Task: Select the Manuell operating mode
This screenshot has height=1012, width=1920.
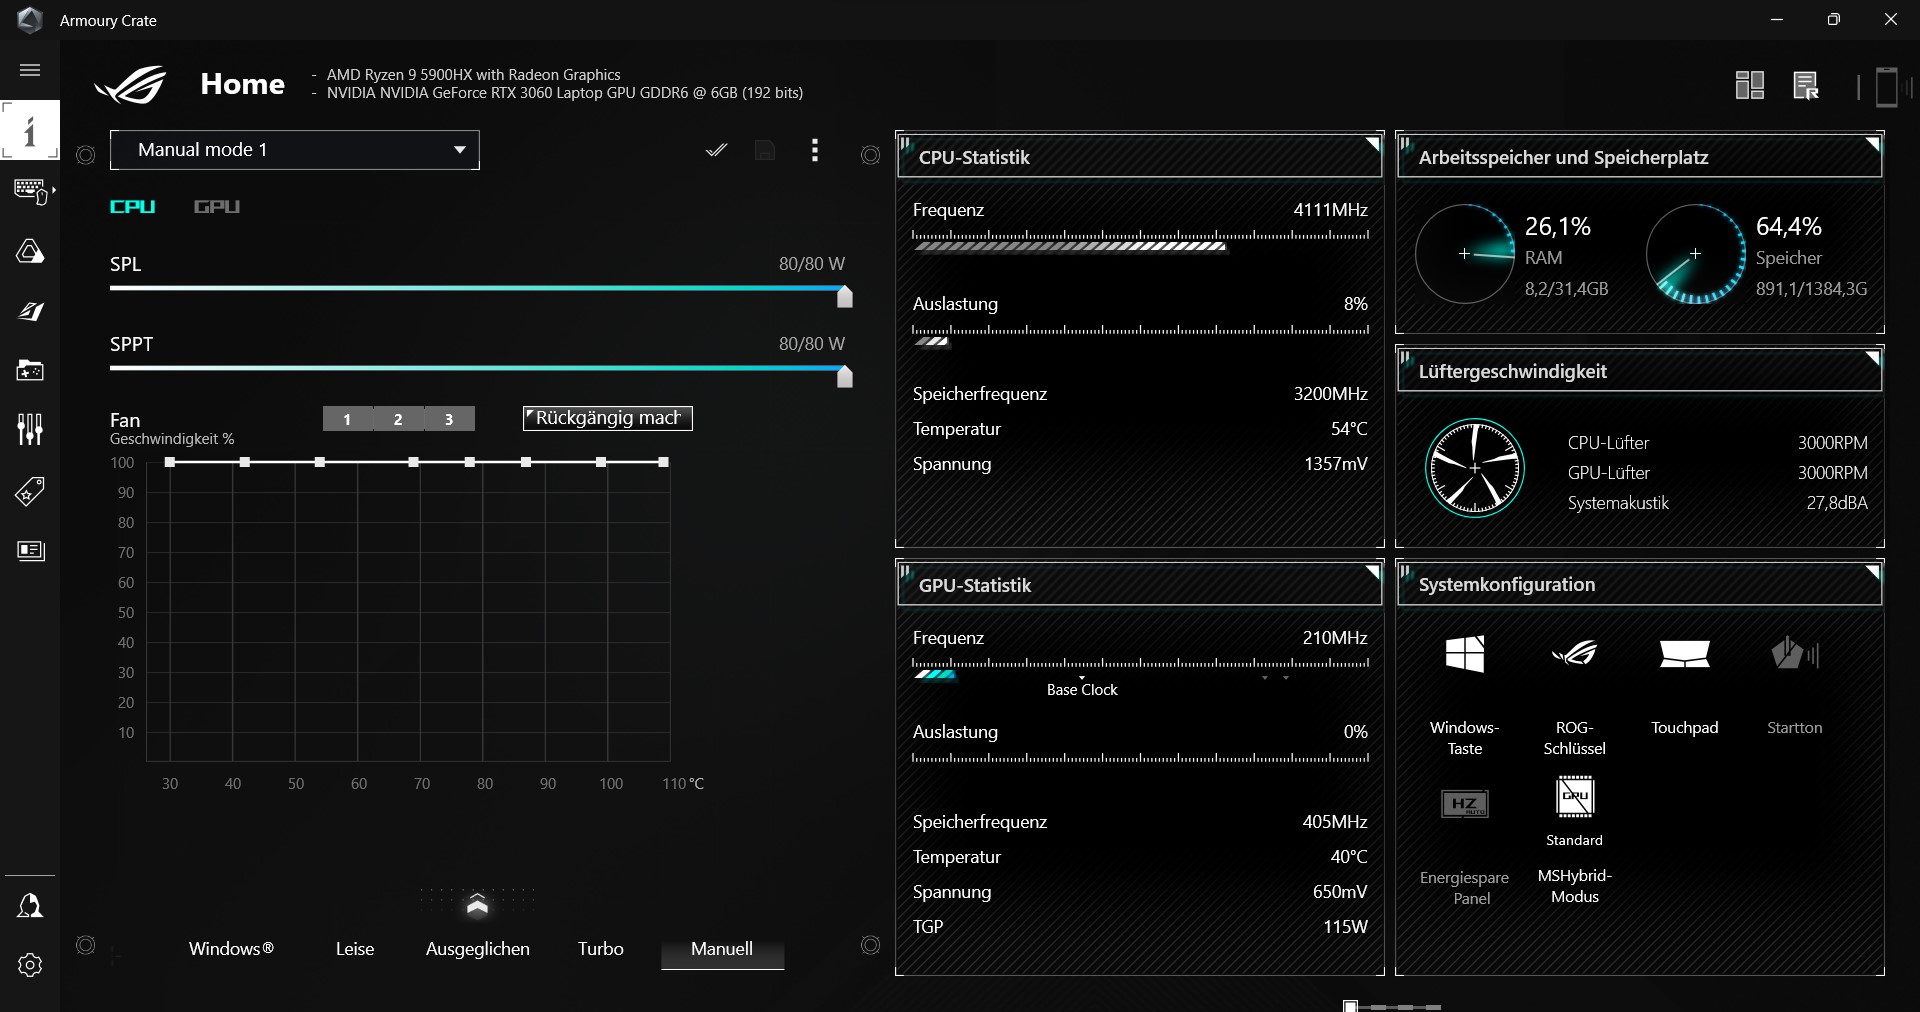Action: (x=722, y=949)
